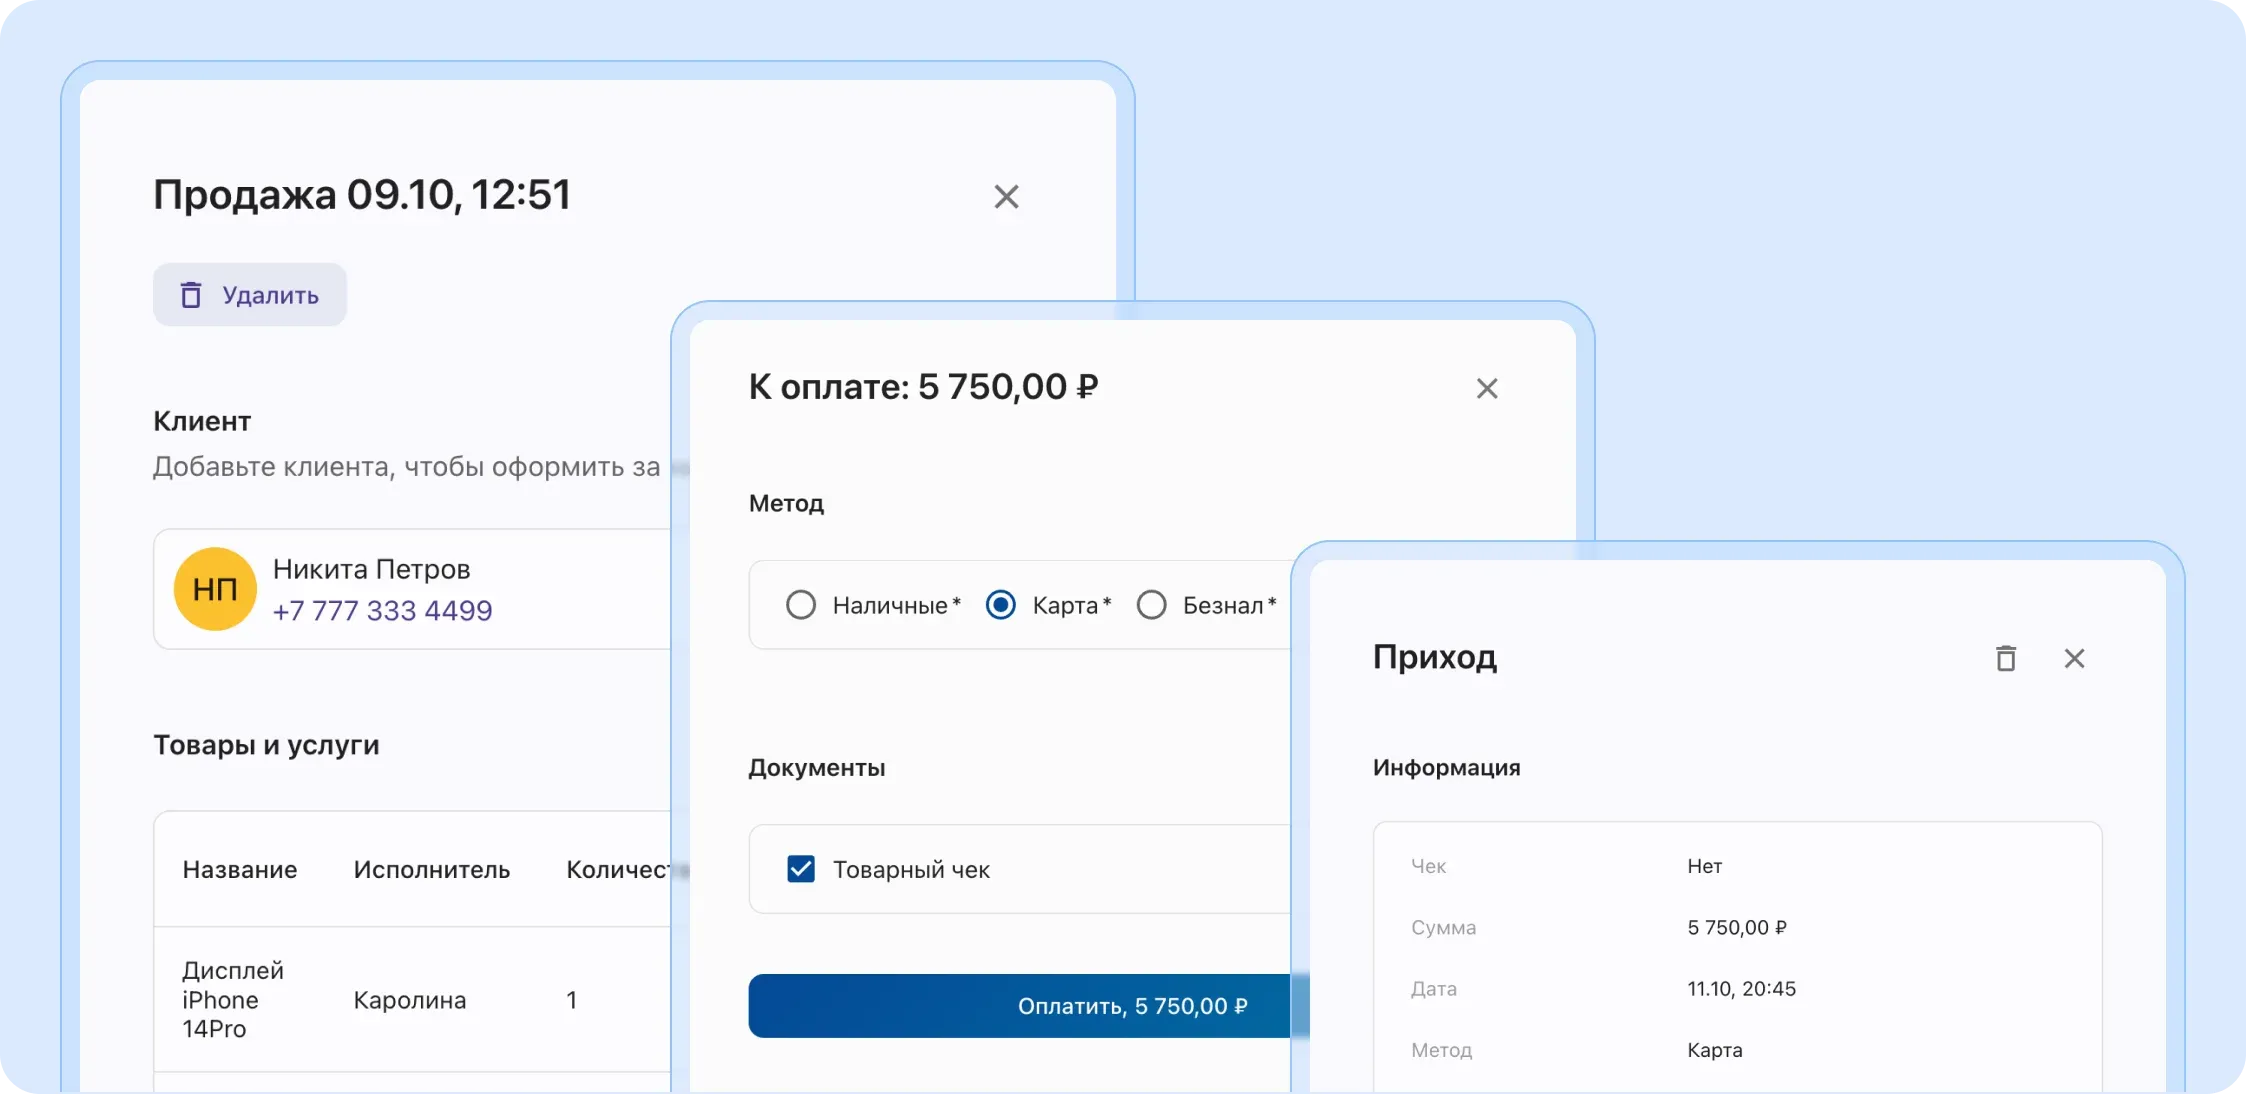Click the trash icon in the Приход header
Image resolution: width=2246 pixels, height=1094 pixels.
[2006, 658]
